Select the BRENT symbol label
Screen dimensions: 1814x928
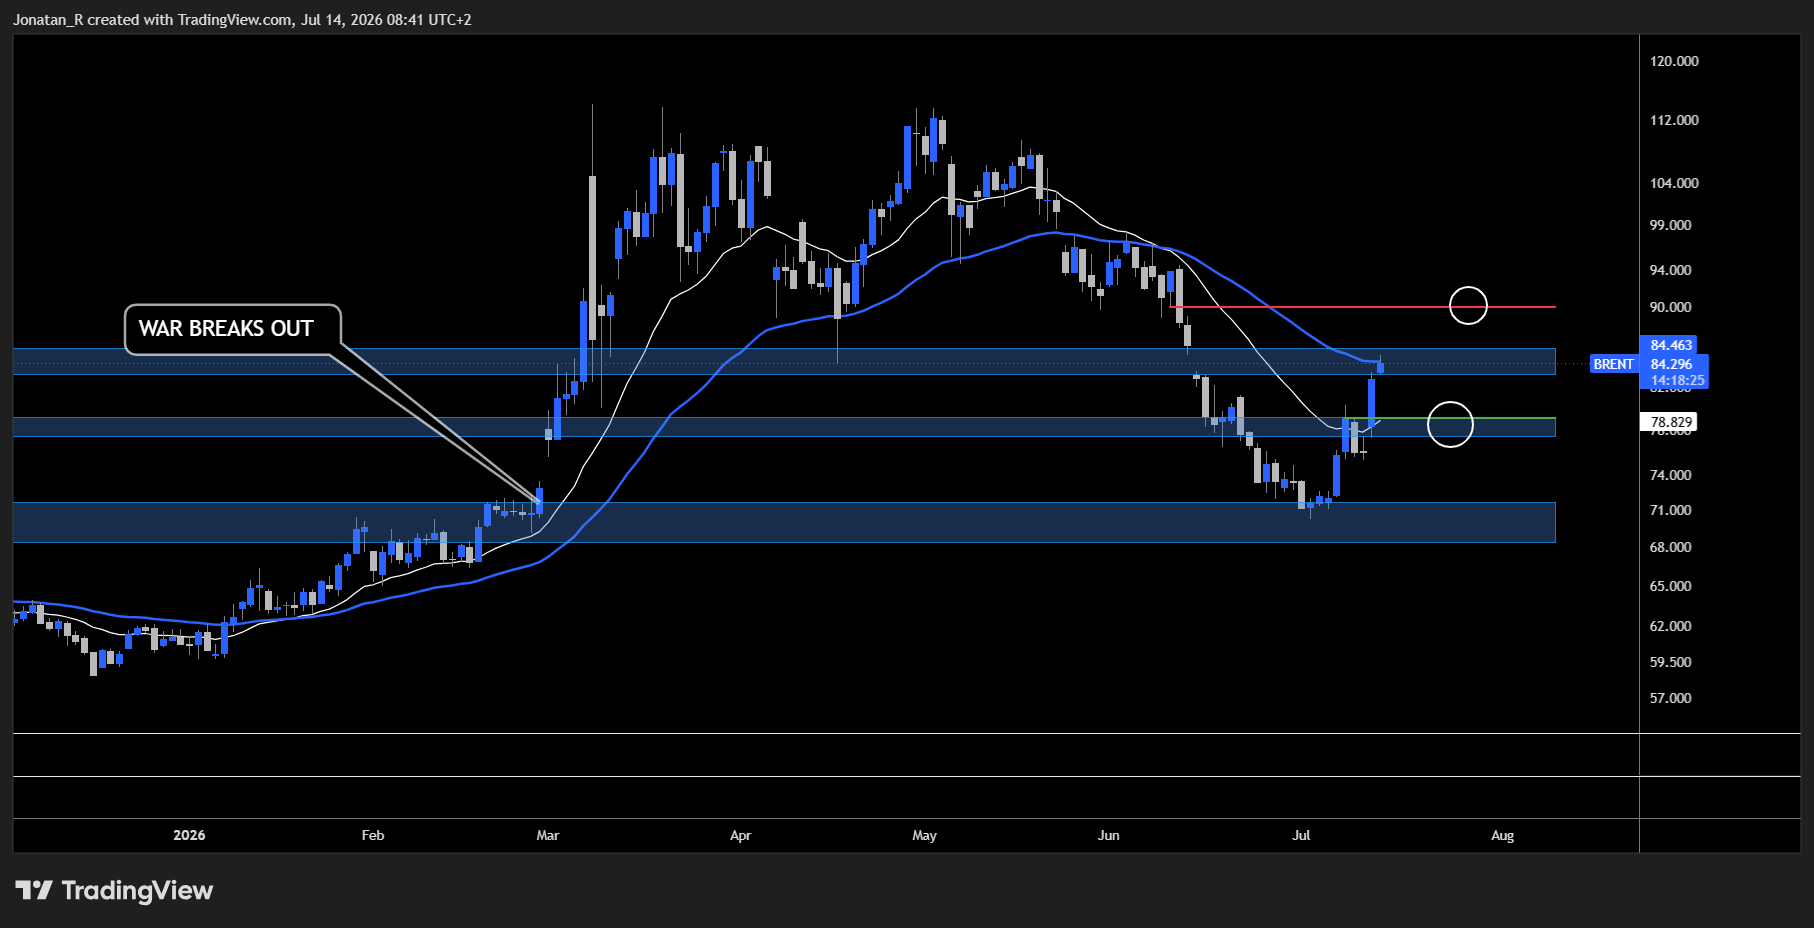coord(1613,364)
